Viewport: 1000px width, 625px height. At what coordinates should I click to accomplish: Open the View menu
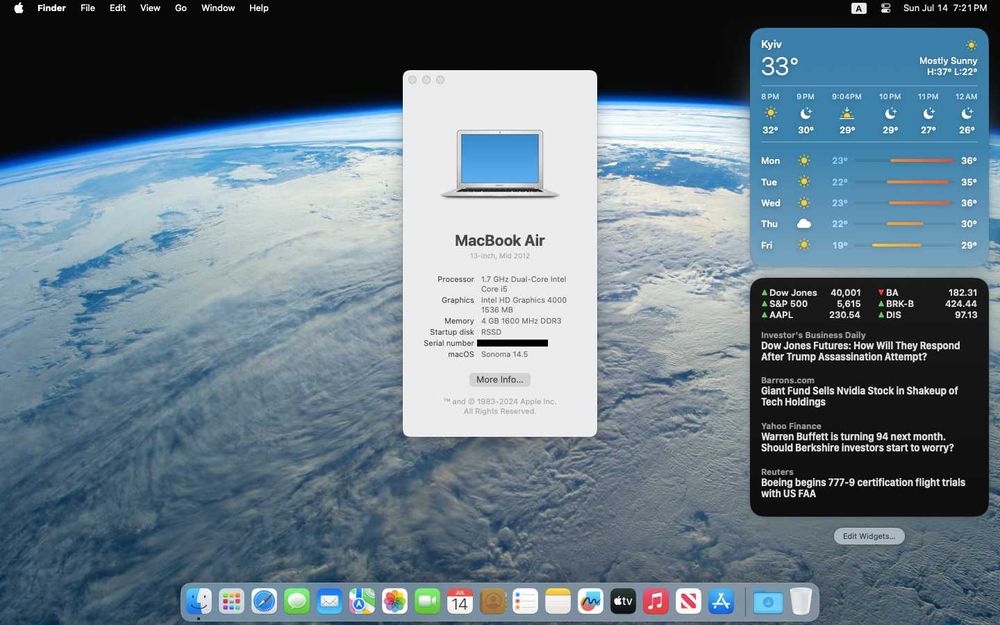[x=150, y=8]
